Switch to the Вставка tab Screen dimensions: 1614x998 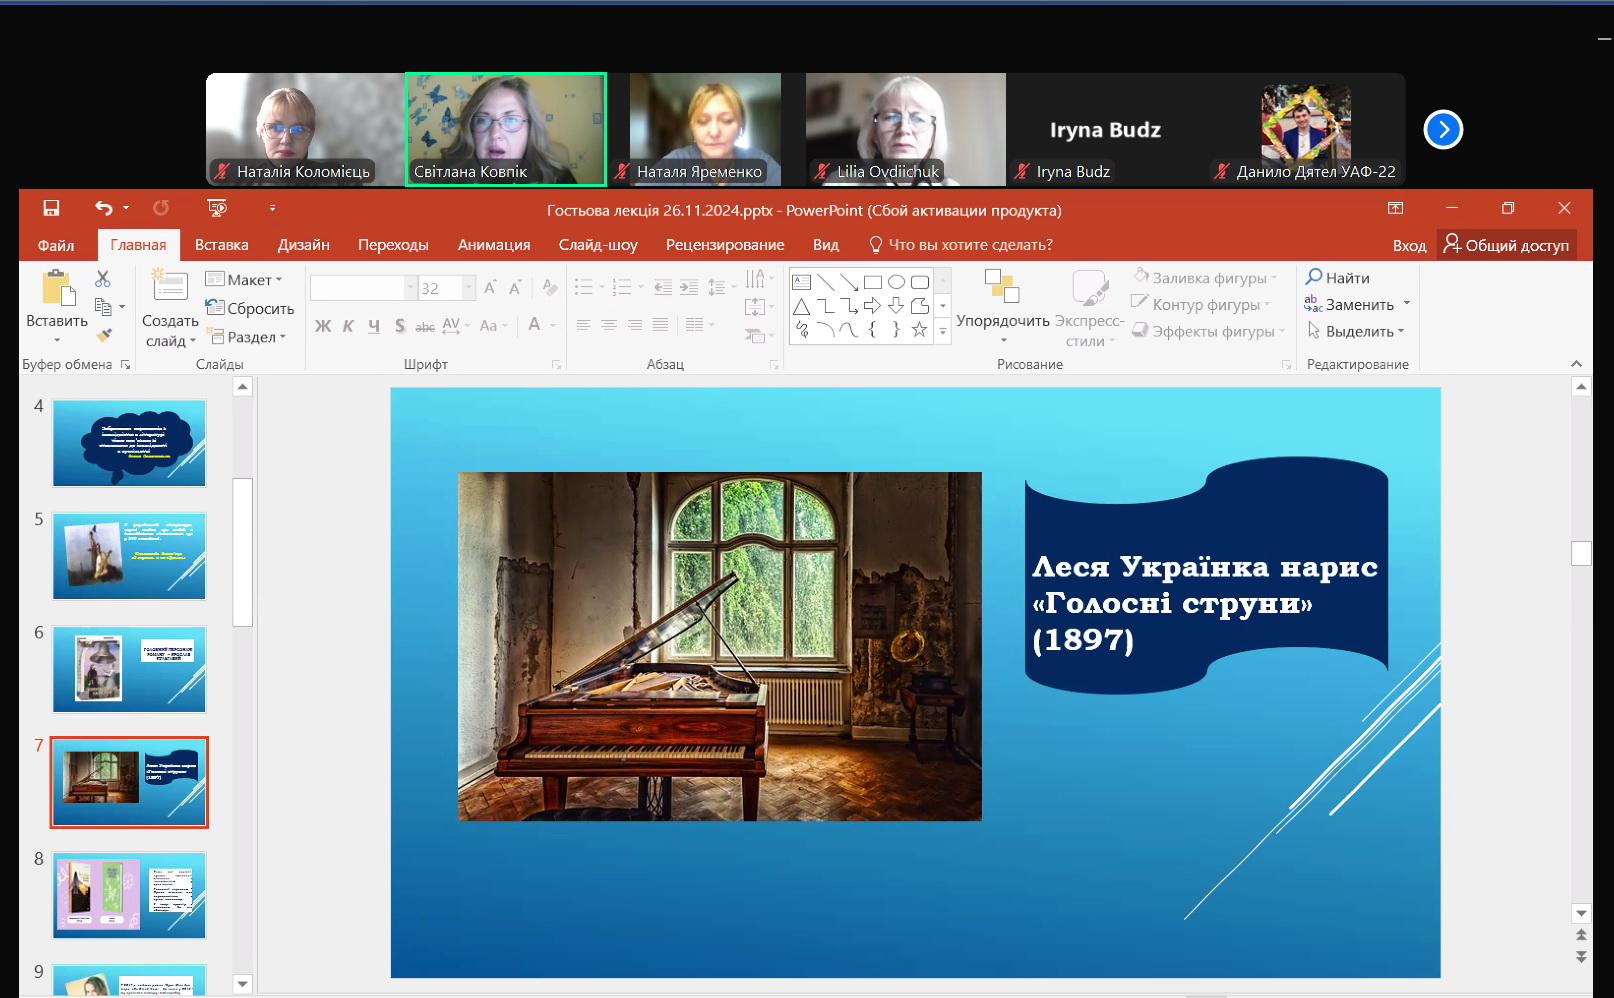coord(221,245)
